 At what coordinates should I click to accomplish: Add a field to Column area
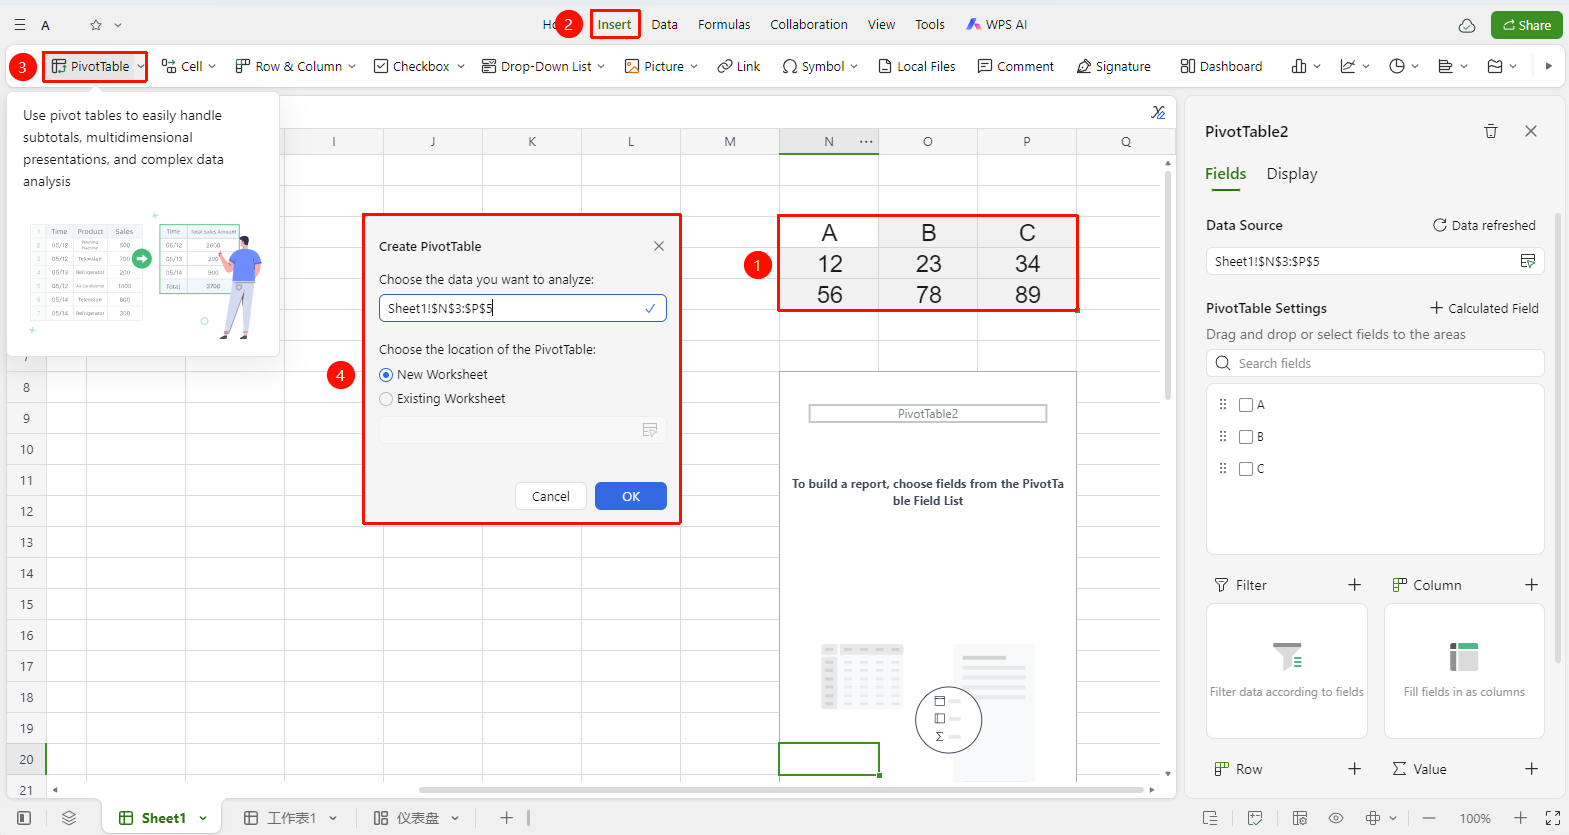click(1531, 585)
